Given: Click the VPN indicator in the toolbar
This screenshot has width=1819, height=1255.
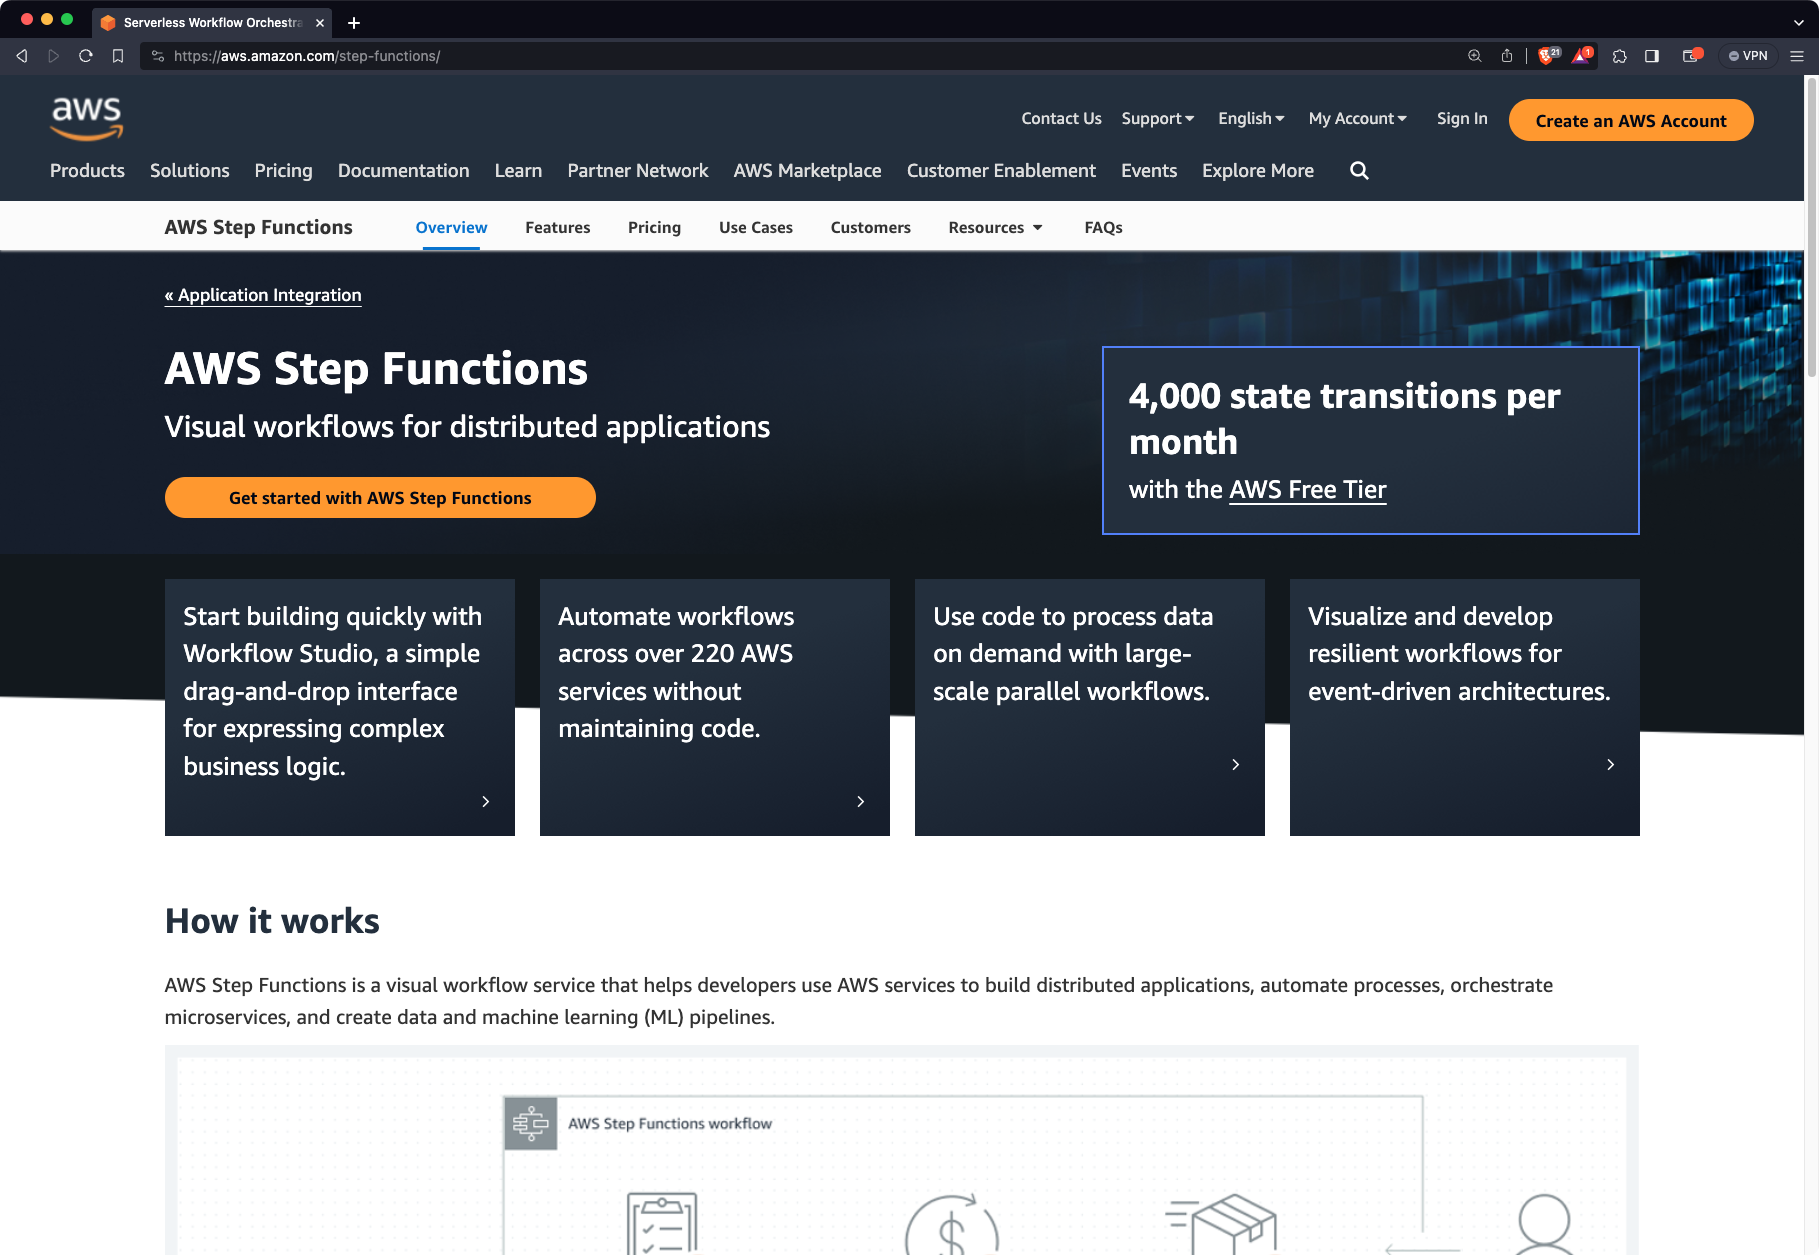Looking at the screenshot, I should 1746,56.
